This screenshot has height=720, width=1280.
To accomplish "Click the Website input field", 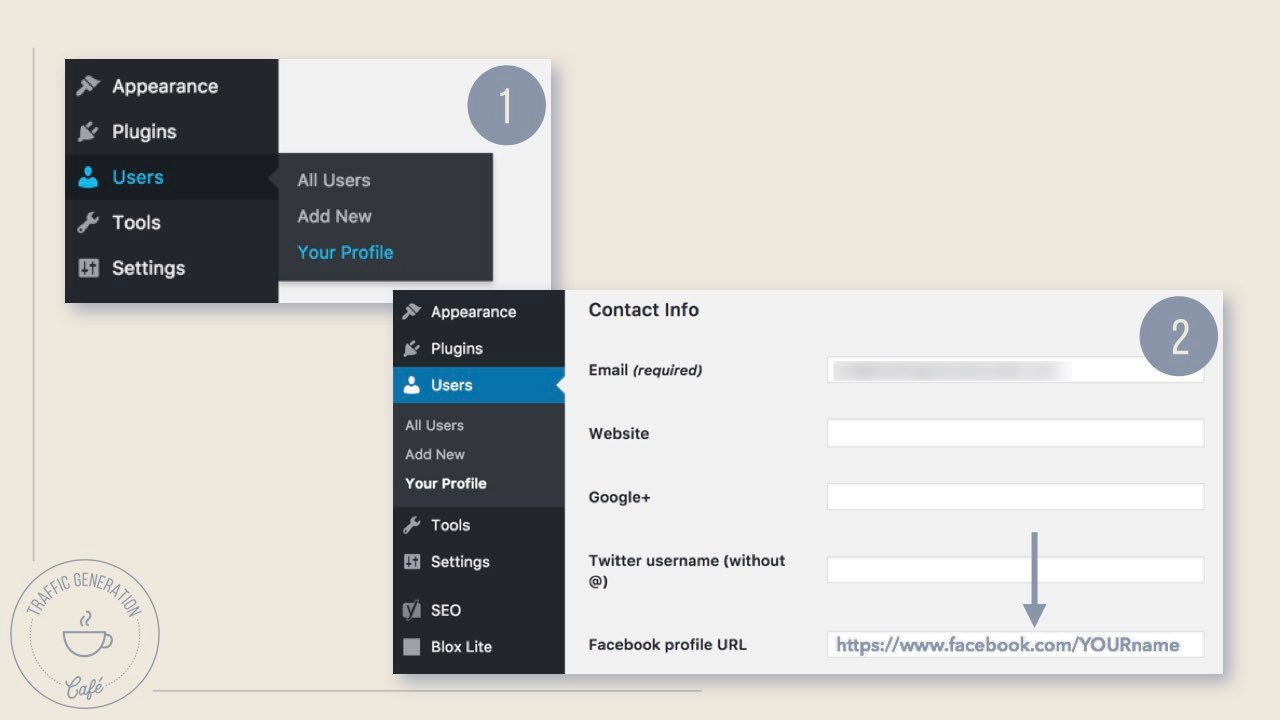I will point(1014,432).
